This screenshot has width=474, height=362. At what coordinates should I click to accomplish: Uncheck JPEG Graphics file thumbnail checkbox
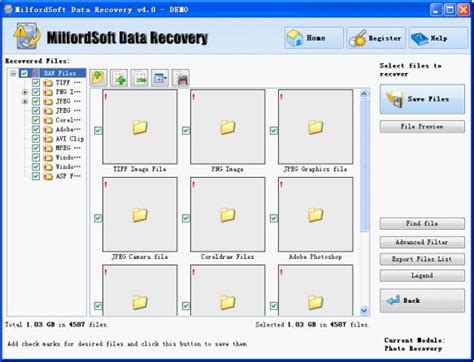(x=274, y=130)
